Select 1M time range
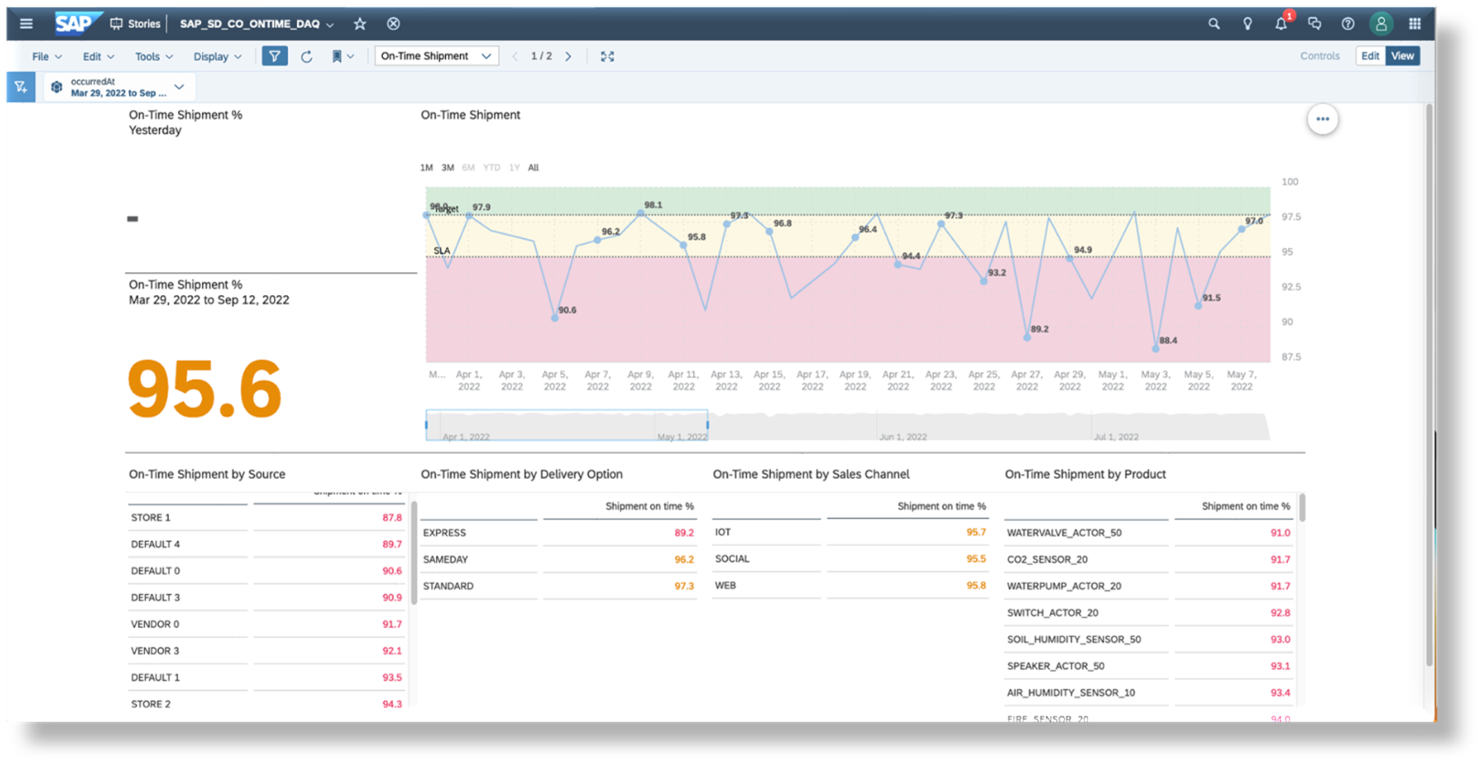Screen dimensions: 1484x770 (x=426, y=168)
